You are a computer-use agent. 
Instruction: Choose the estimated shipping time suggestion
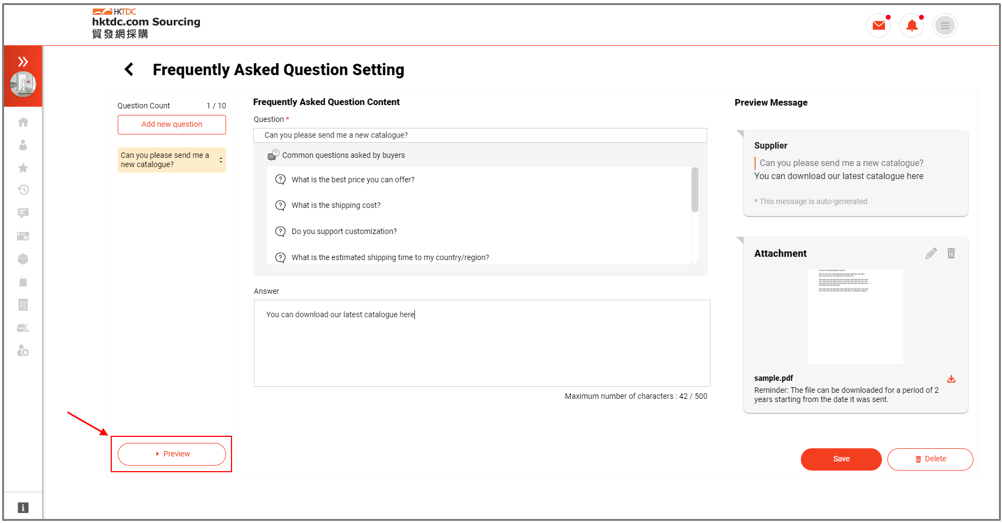click(390, 258)
